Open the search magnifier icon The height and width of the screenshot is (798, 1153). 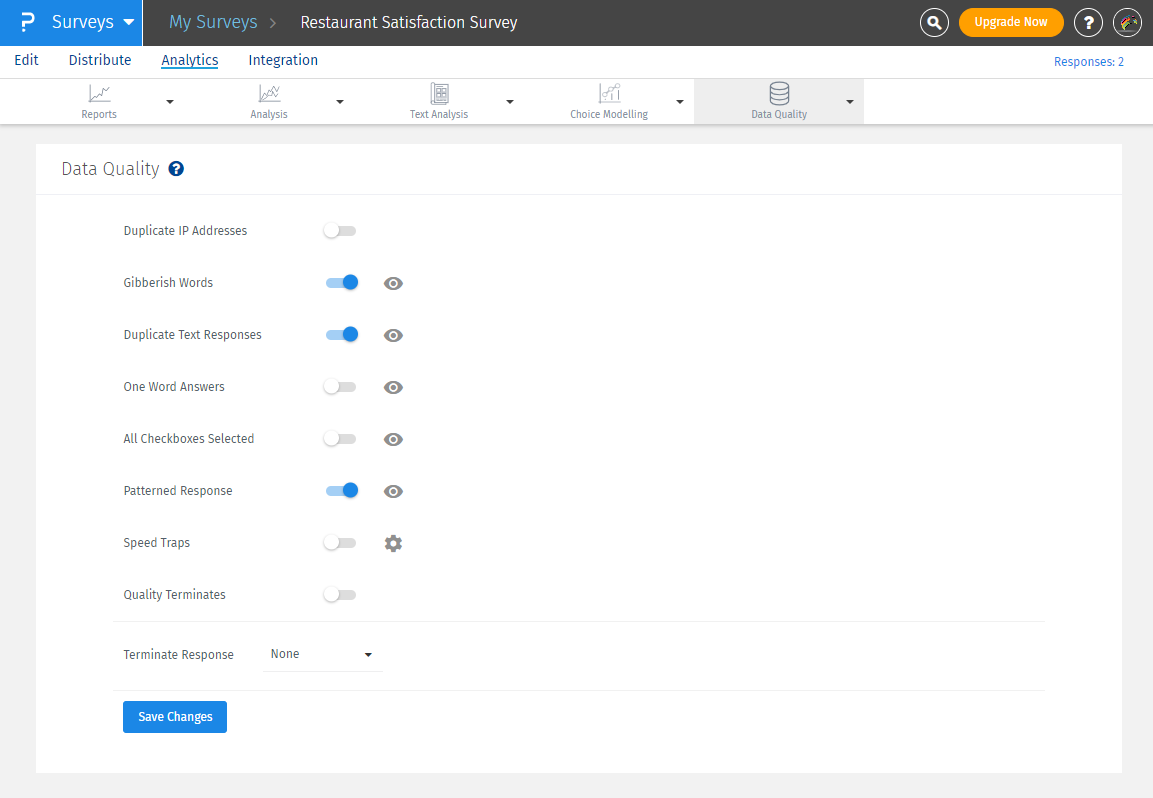click(x=934, y=22)
